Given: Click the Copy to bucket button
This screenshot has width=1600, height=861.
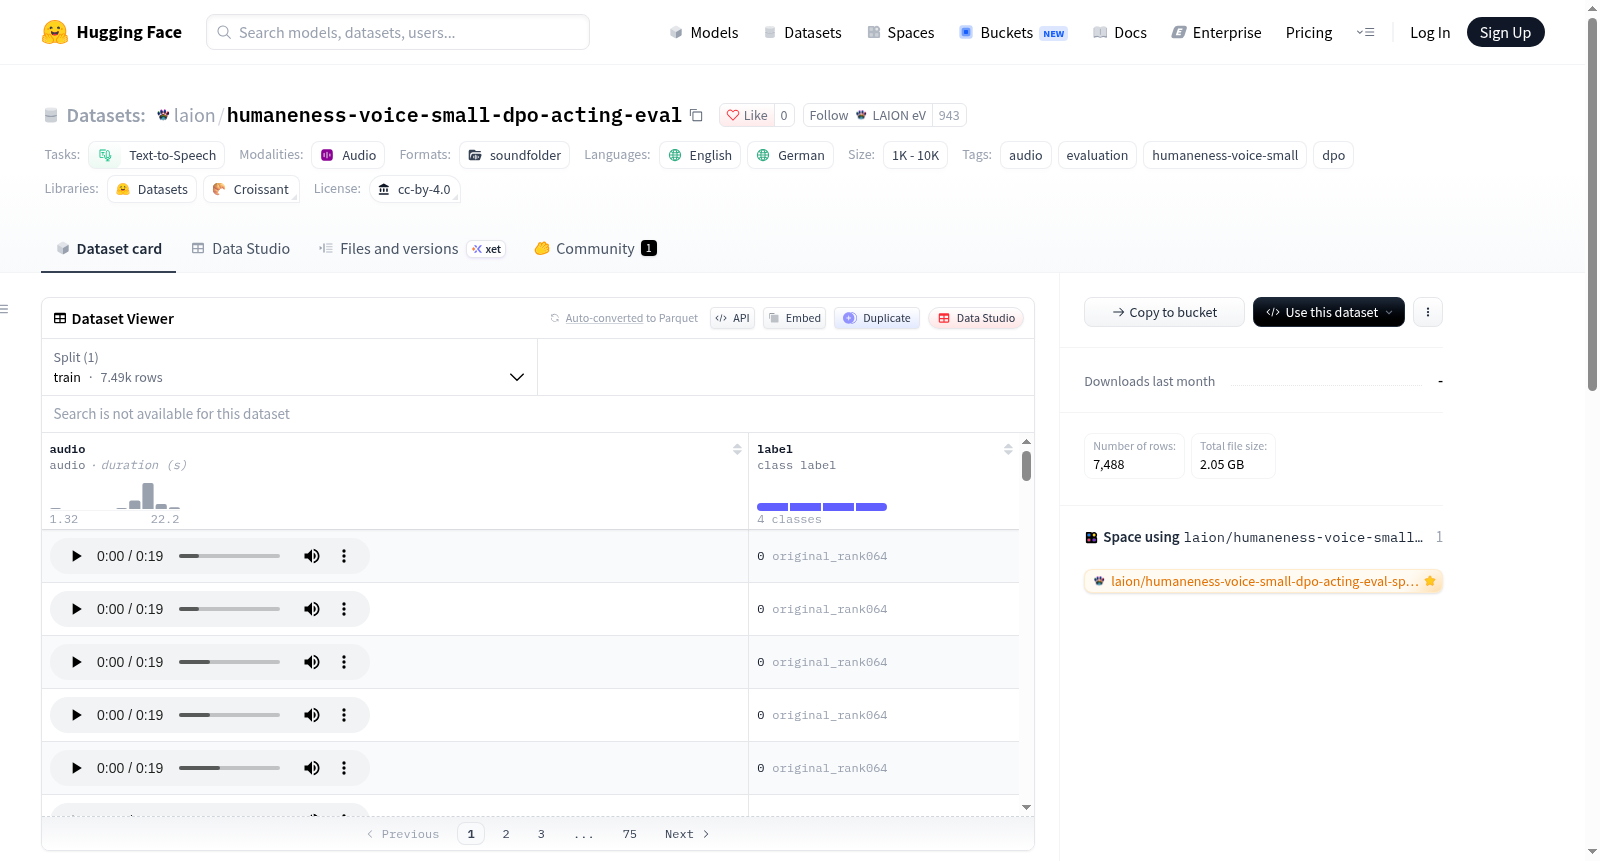Looking at the screenshot, I should click(x=1164, y=312).
